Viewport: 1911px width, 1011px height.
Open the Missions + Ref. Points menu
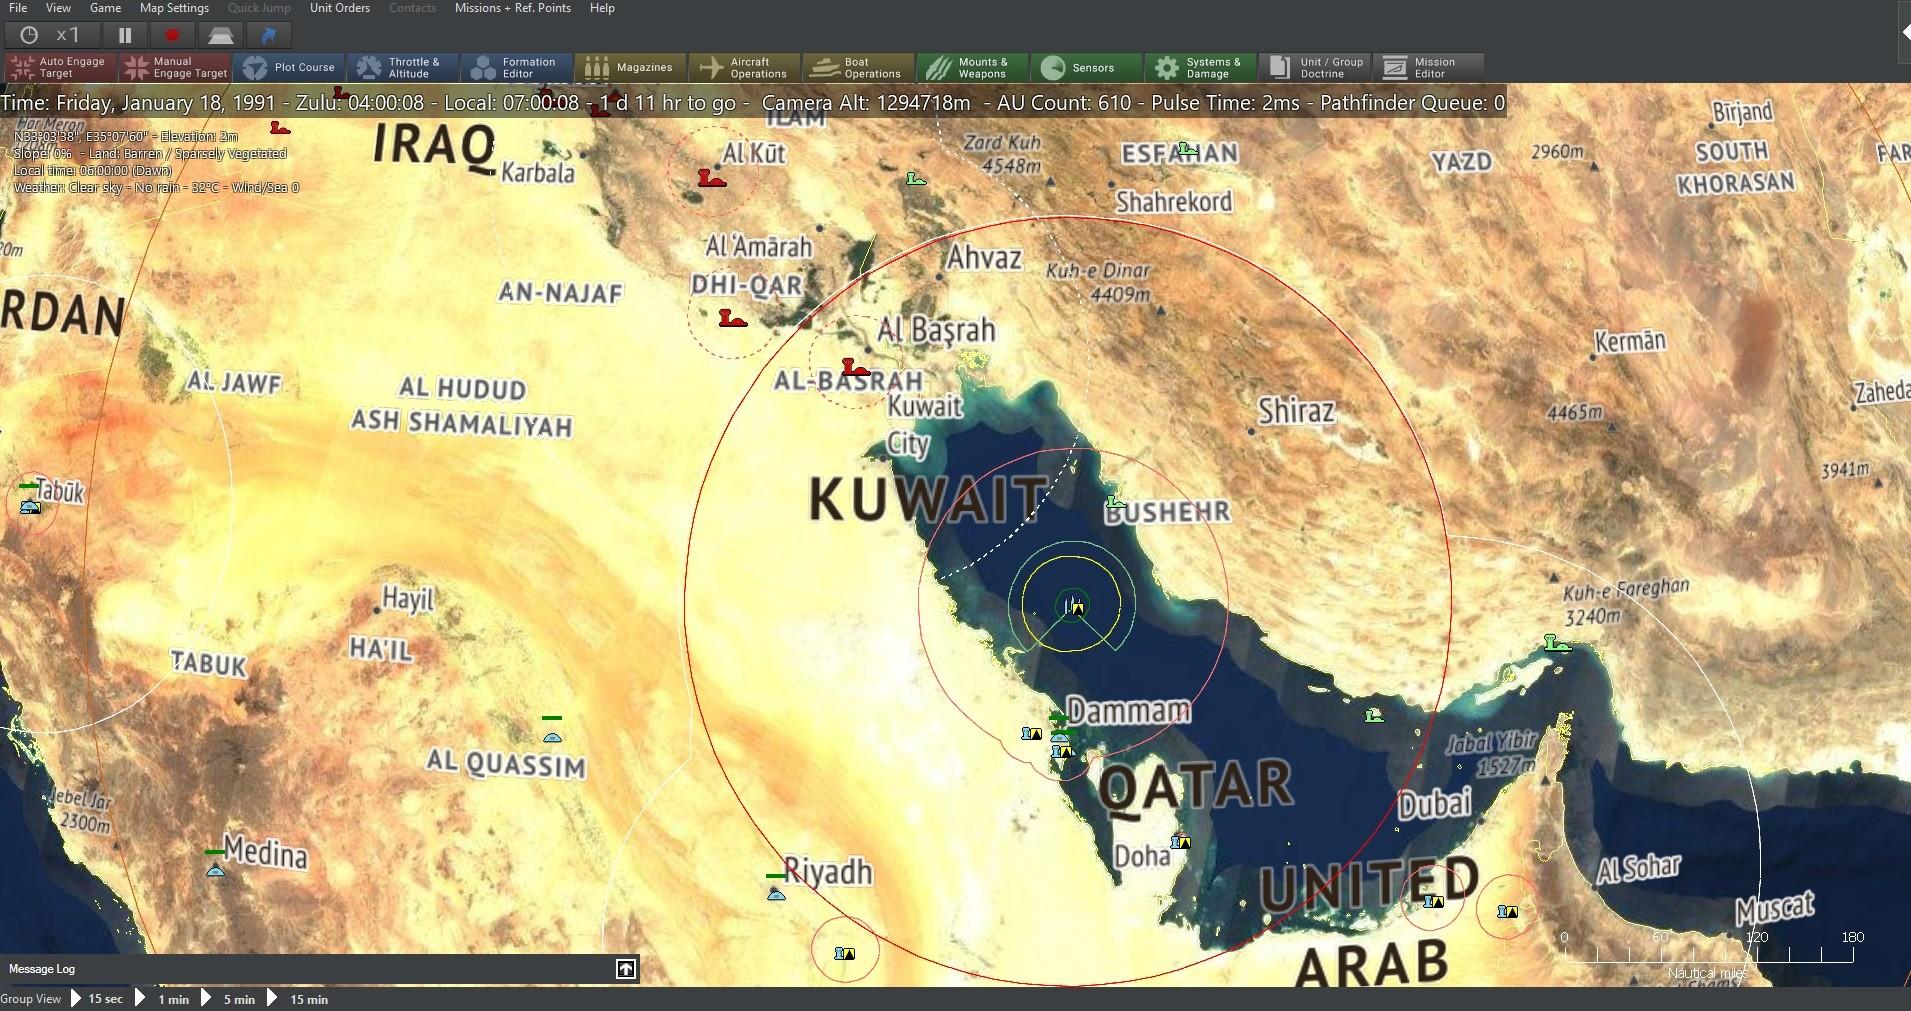[x=513, y=8]
